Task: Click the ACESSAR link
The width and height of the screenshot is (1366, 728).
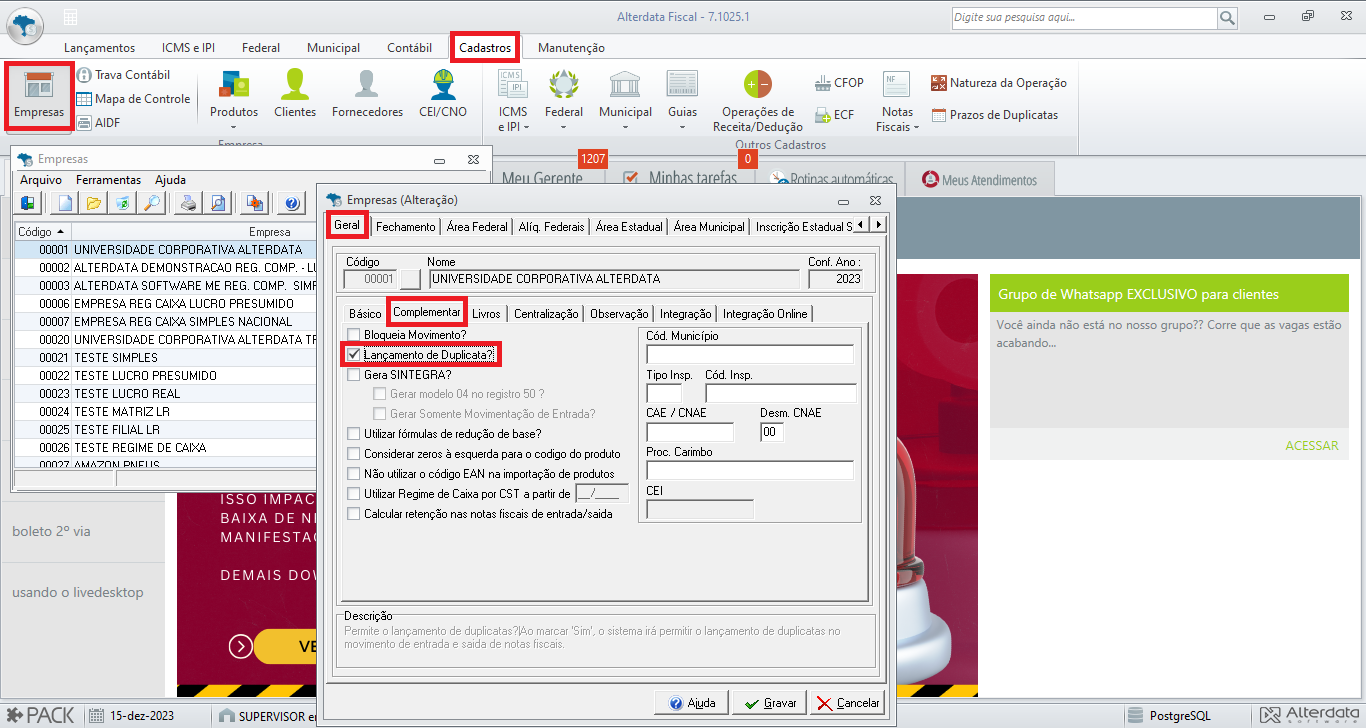Action: (1311, 446)
